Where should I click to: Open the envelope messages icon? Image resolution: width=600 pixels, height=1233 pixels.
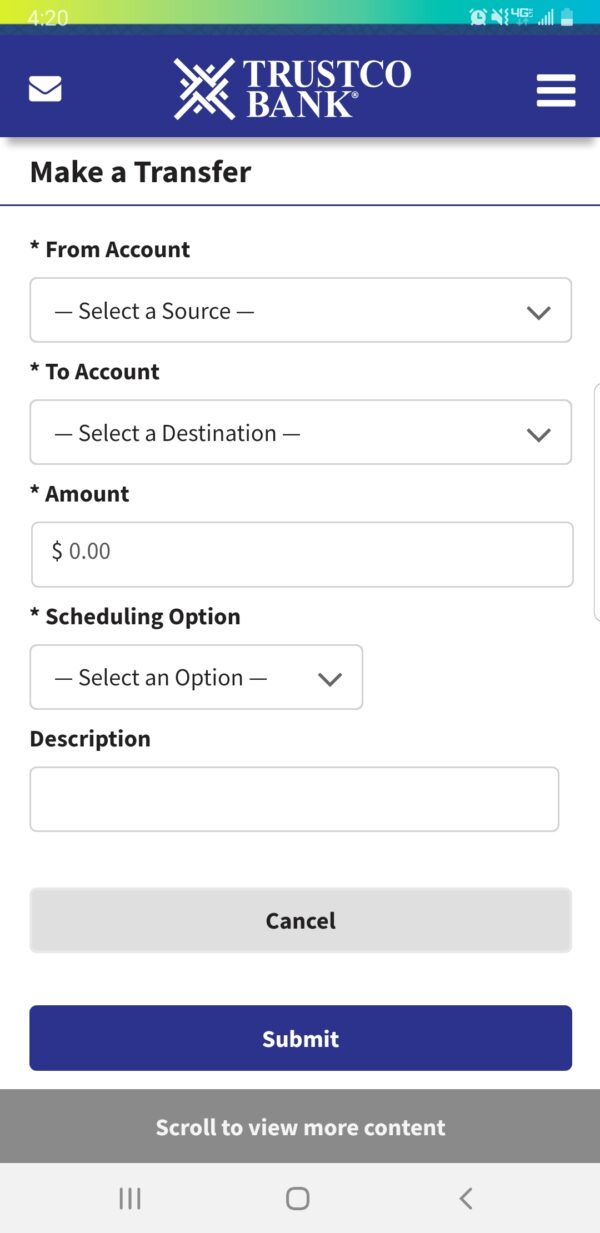(45, 87)
